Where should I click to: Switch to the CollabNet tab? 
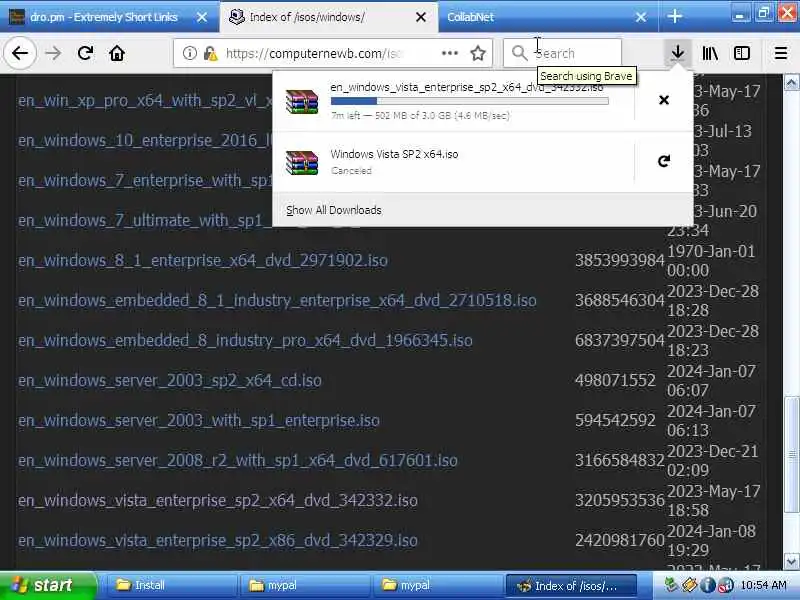coord(548,17)
